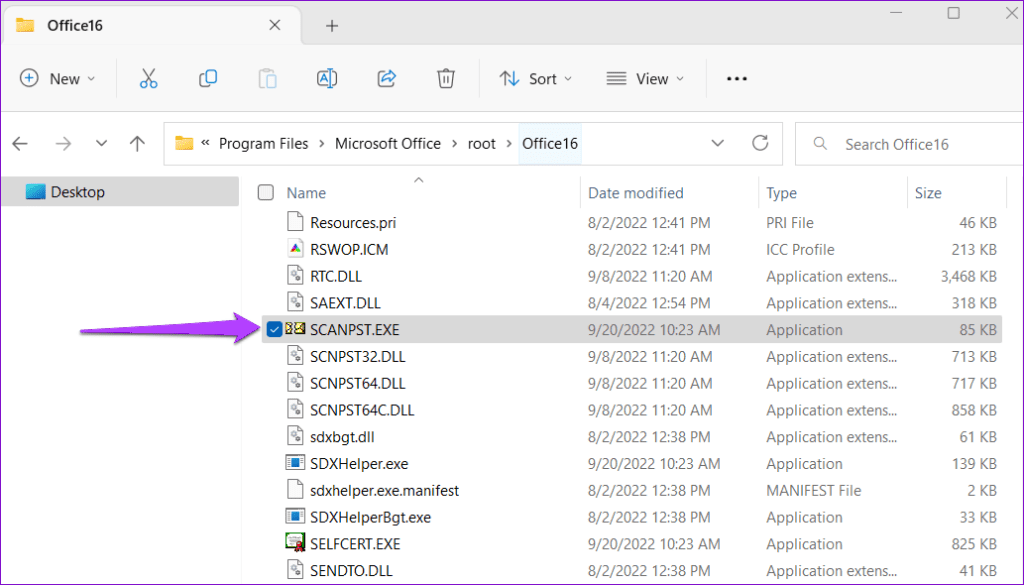The image size is (1024, 585).
Task: Select the checkbox for SCNPST32.DLL row
Action: [273, 356]
